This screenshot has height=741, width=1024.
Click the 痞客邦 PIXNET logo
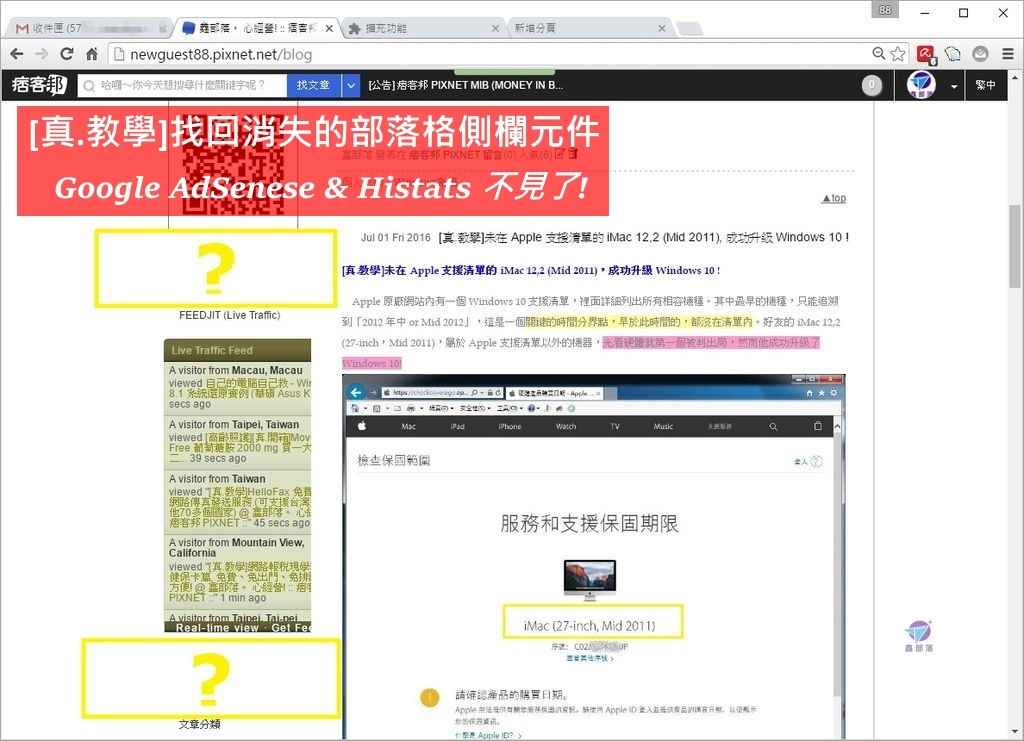coord(39,85)
